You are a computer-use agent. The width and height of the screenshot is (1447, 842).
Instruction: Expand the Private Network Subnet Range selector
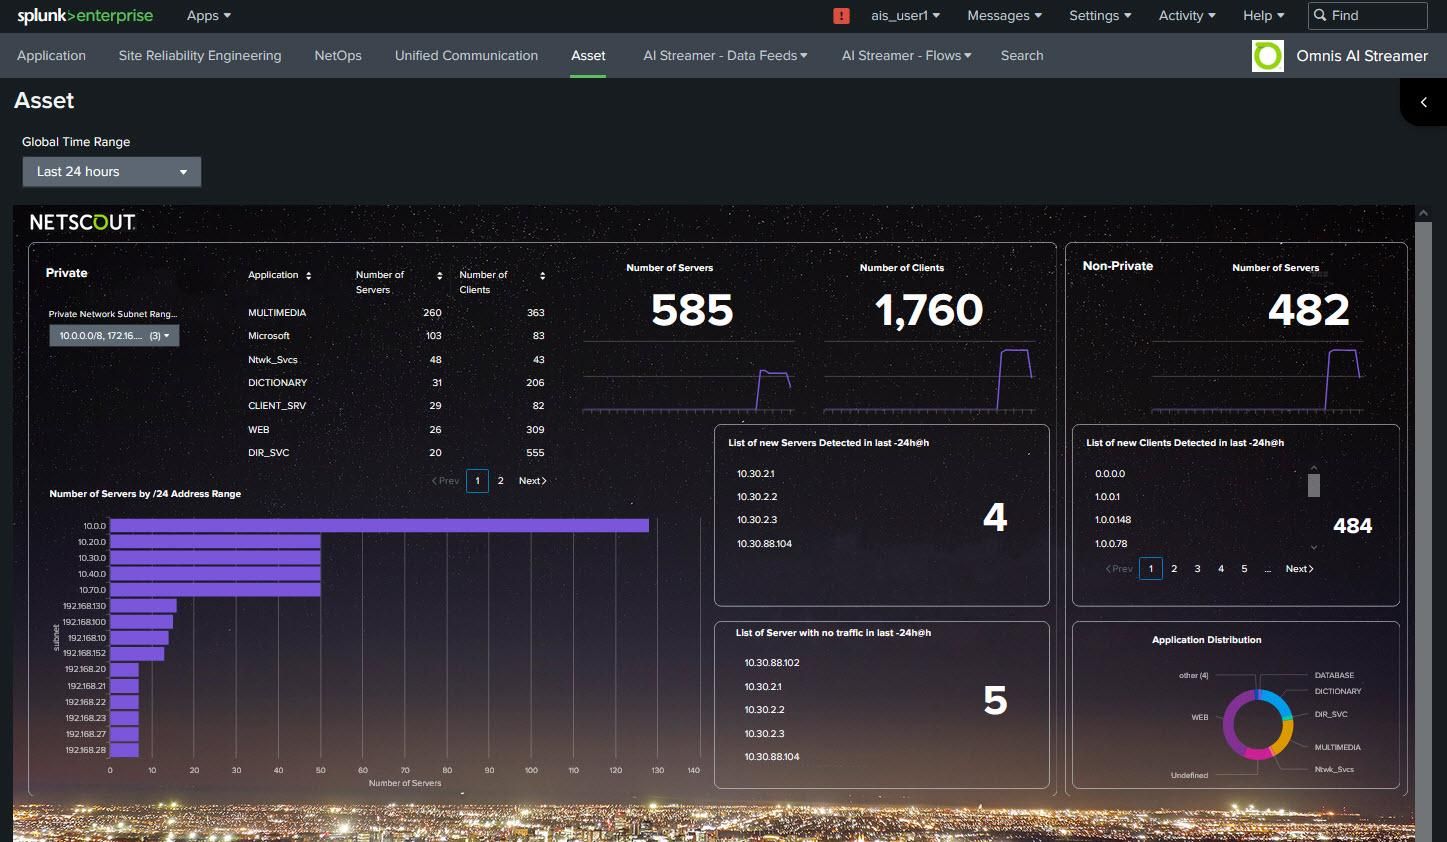coord(113,335)
